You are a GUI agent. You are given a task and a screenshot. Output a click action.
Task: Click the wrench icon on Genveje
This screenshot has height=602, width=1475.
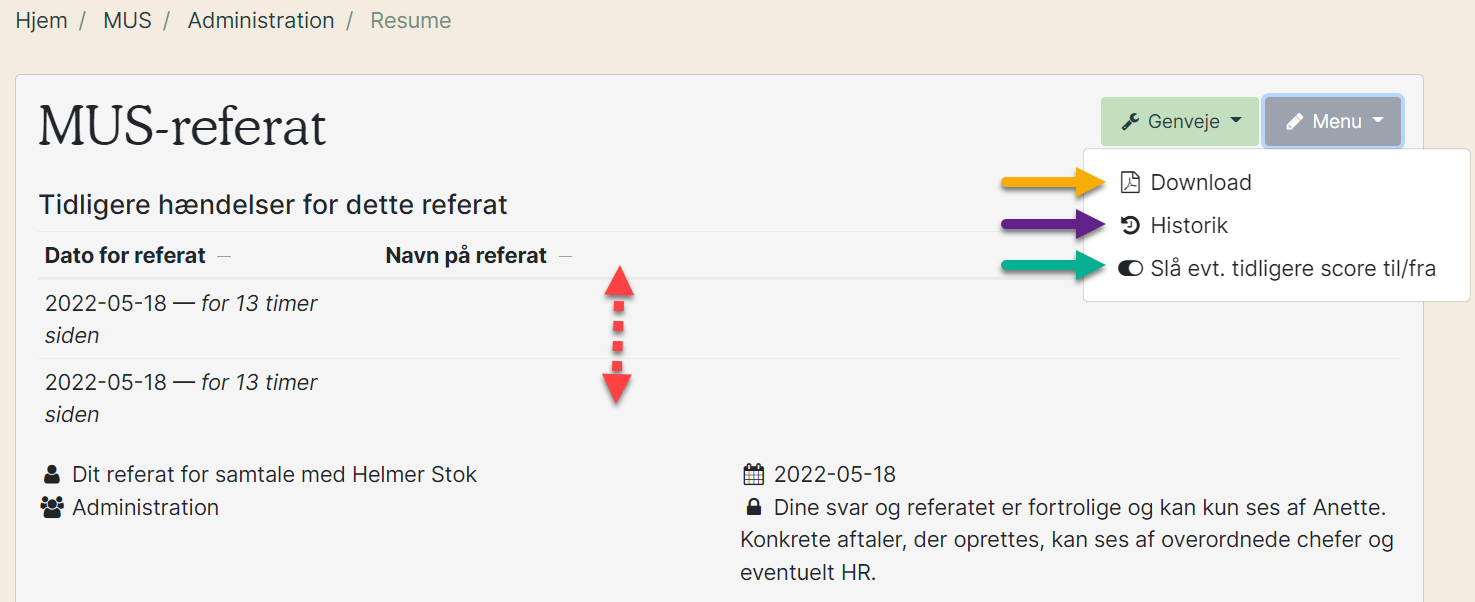tap(1130, 121)
